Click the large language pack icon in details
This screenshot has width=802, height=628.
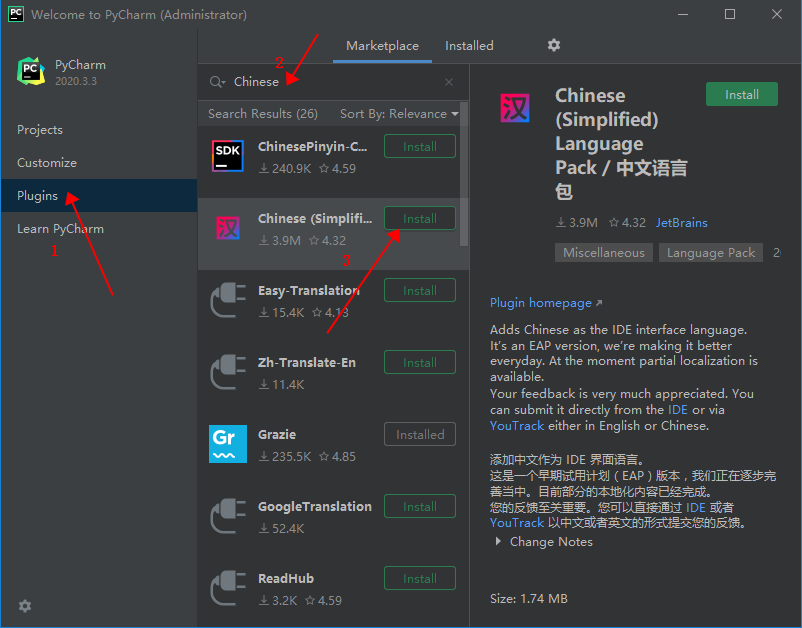pyautogui.click(x=515, y=108)
